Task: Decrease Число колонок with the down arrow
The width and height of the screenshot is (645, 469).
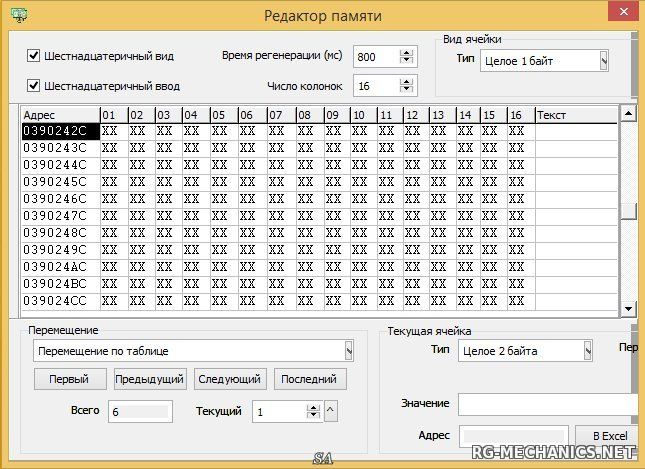Action: pyautogui.click(x=406, y=91)
